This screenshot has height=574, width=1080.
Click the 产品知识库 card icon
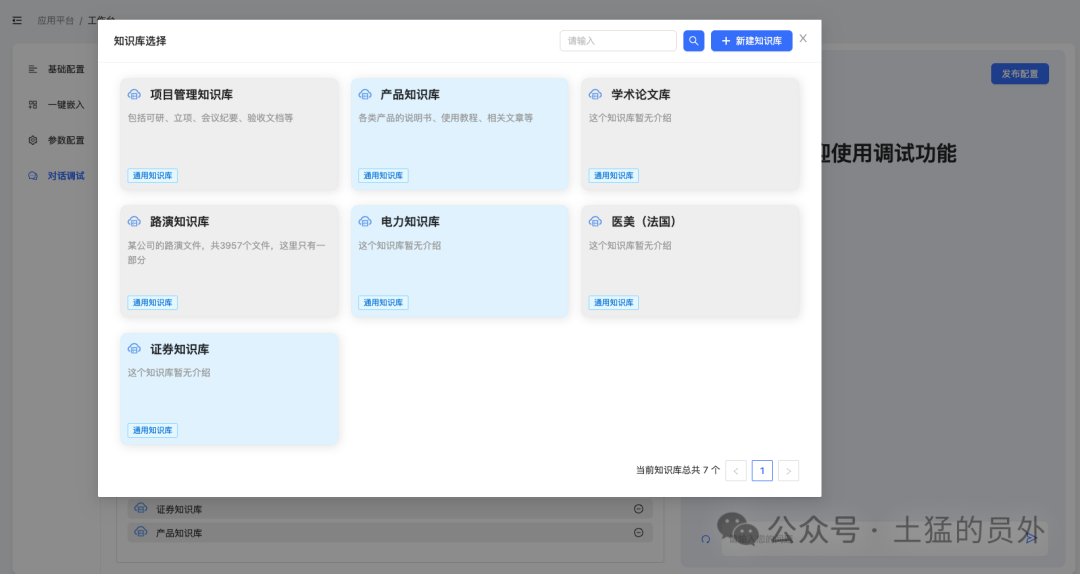pos(365,94)
